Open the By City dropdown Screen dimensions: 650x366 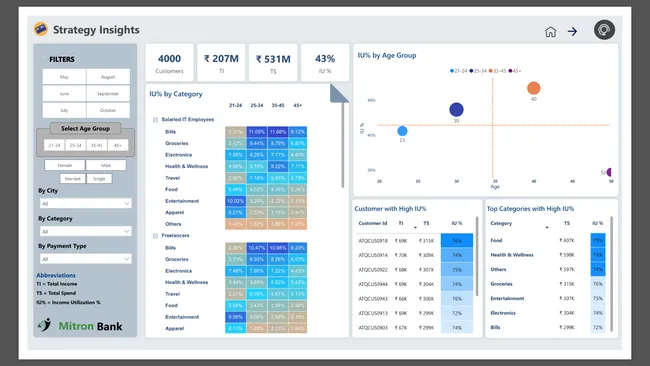pos(85,204)
